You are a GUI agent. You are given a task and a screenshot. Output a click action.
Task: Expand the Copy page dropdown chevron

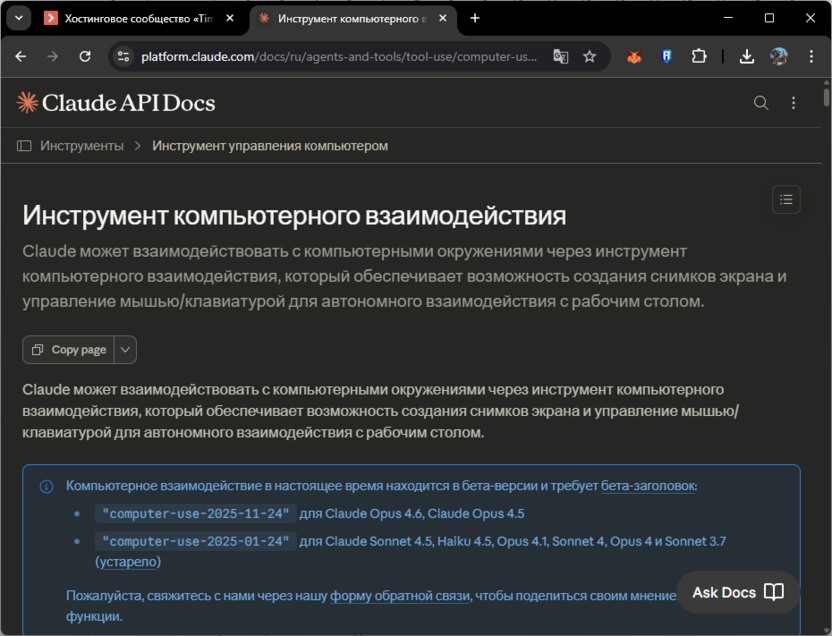(125, 349)
